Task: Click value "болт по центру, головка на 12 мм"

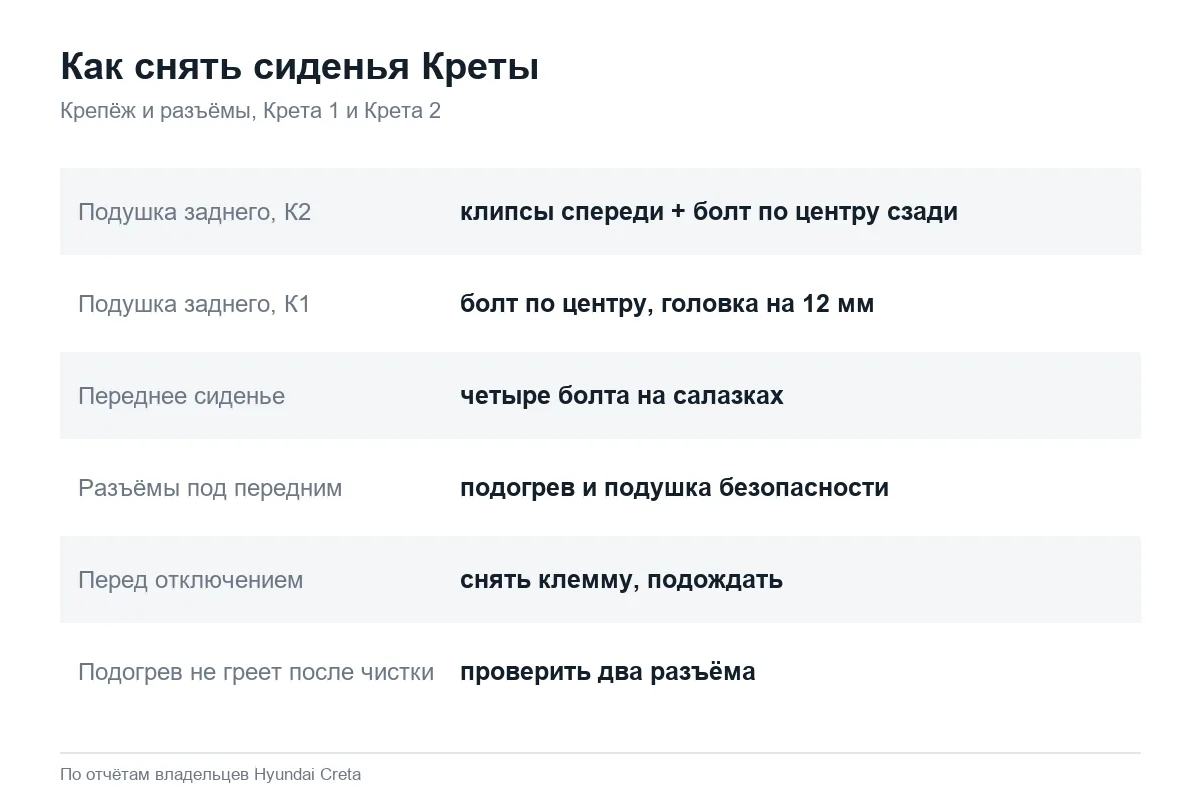Action: (667, 304)
